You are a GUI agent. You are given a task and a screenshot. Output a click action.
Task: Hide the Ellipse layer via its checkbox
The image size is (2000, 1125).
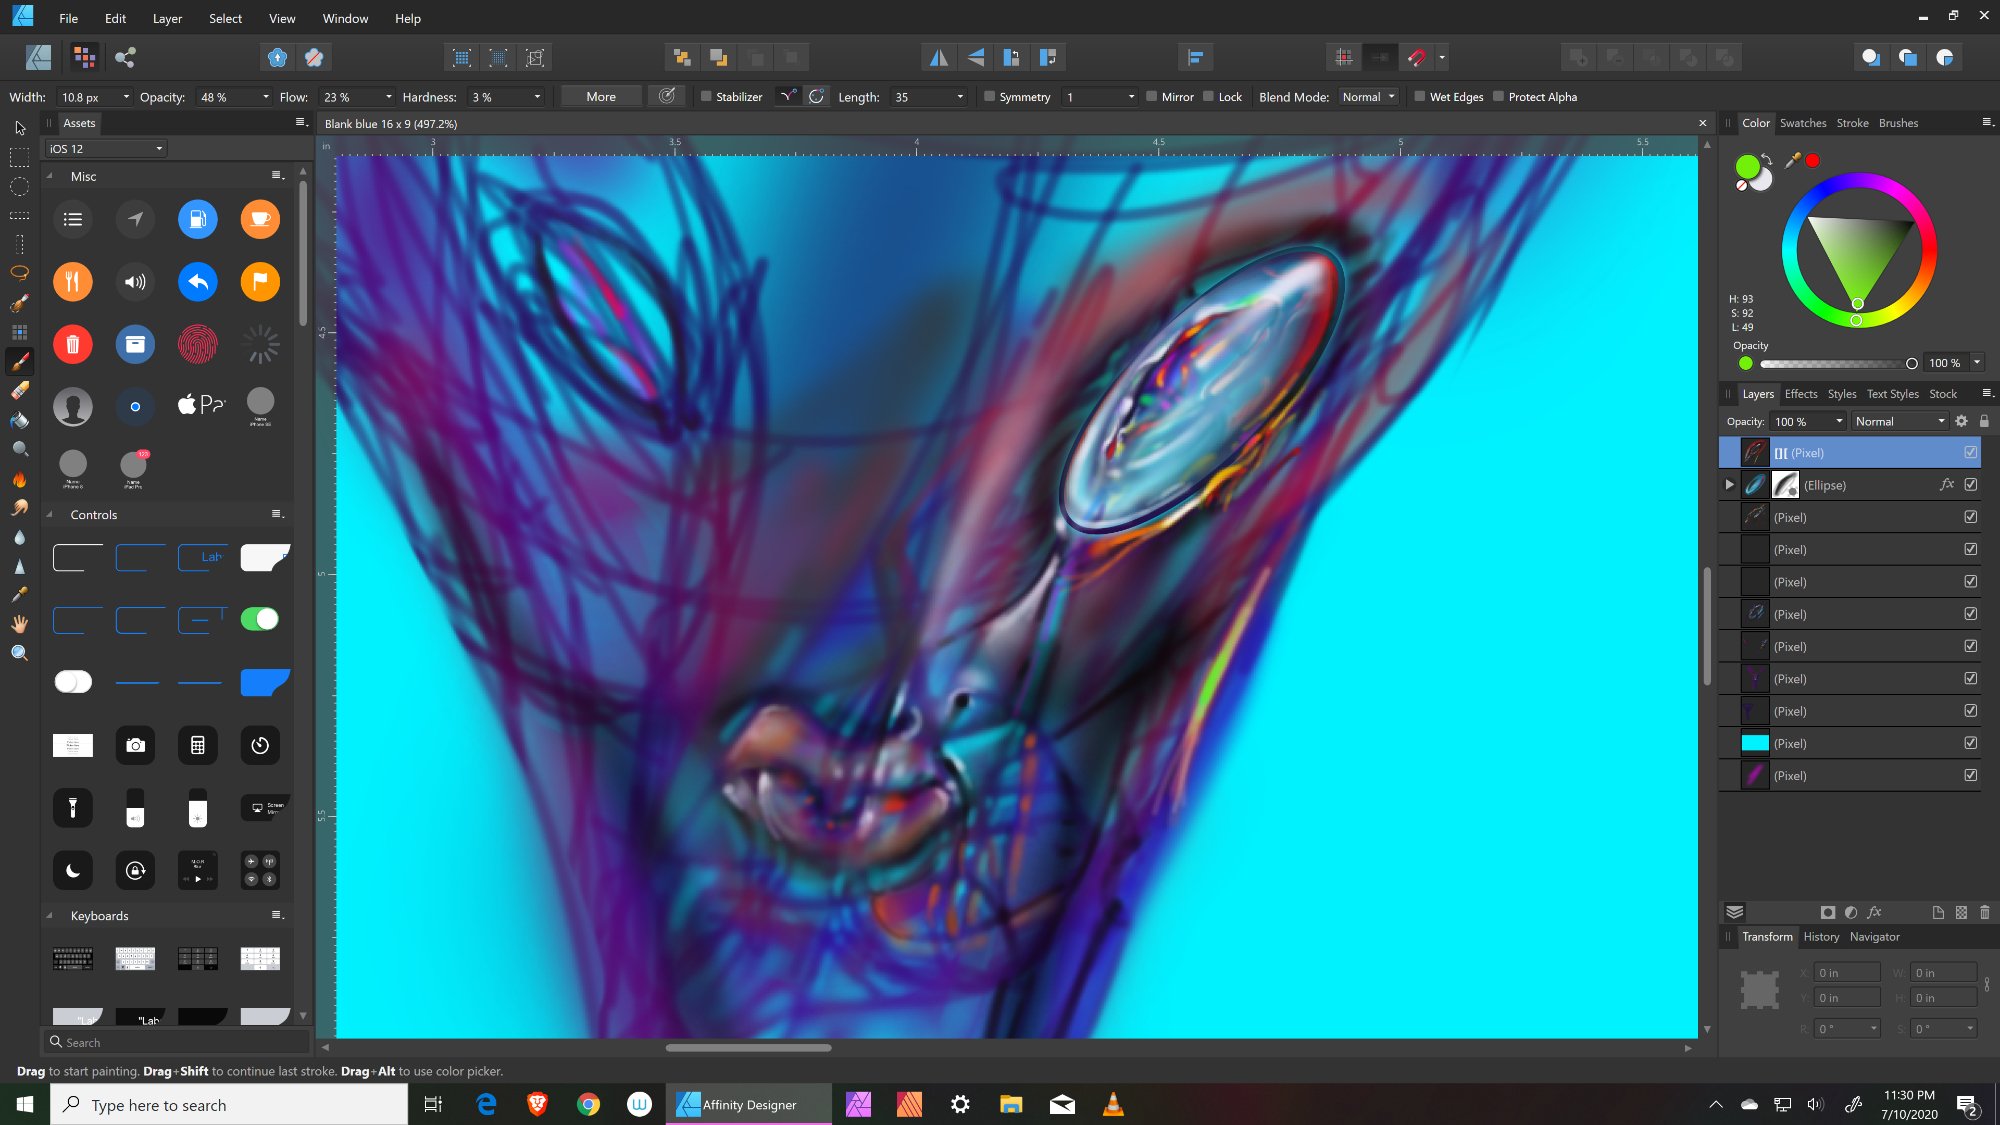1970,485
